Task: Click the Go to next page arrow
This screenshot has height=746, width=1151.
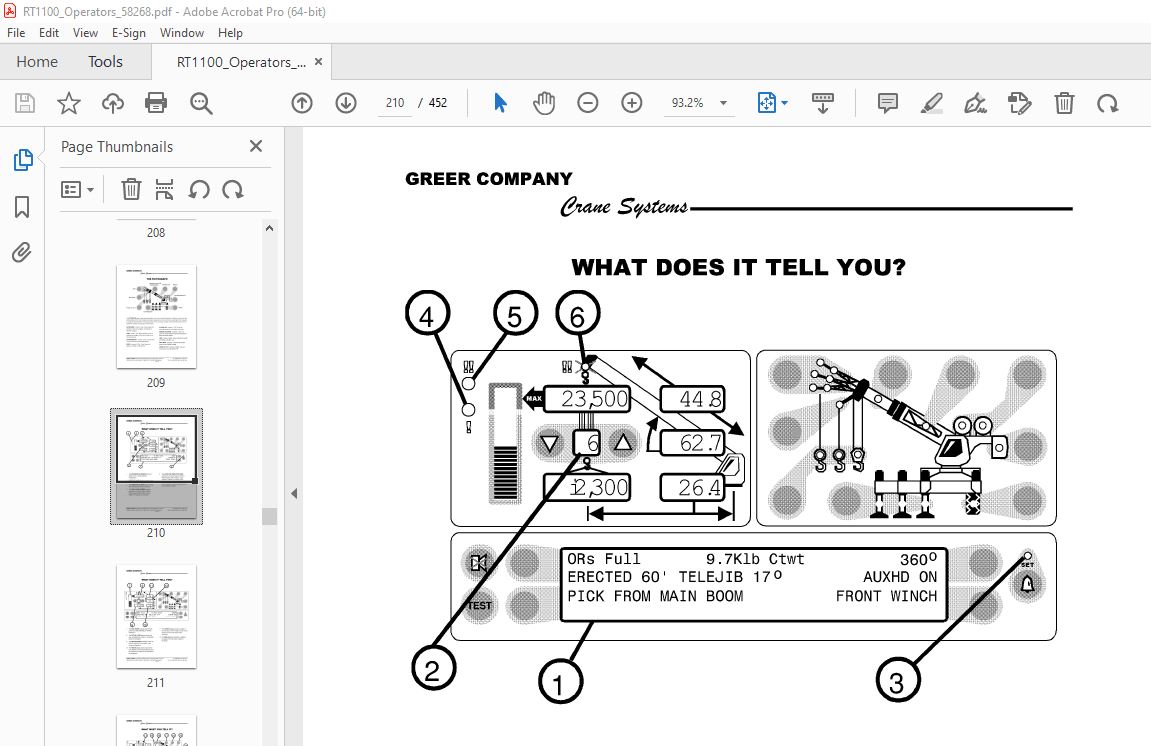Action: tap(345, 103)
